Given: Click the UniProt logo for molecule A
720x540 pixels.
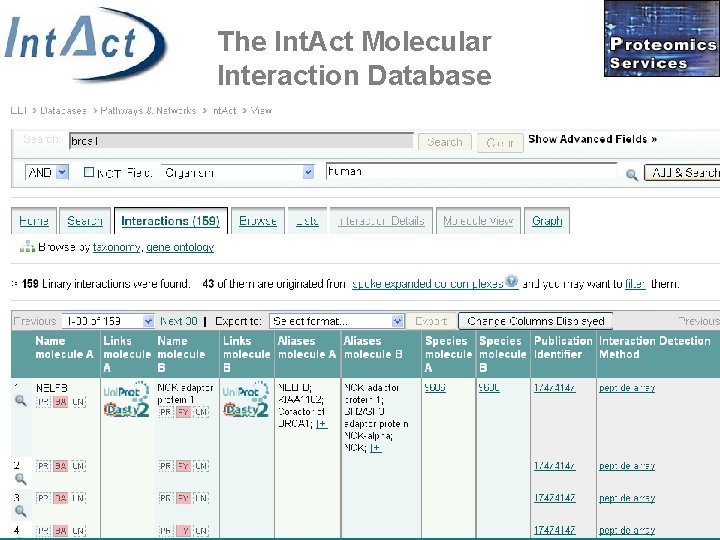Looking at the screenshot, I should tap(126, 391).
